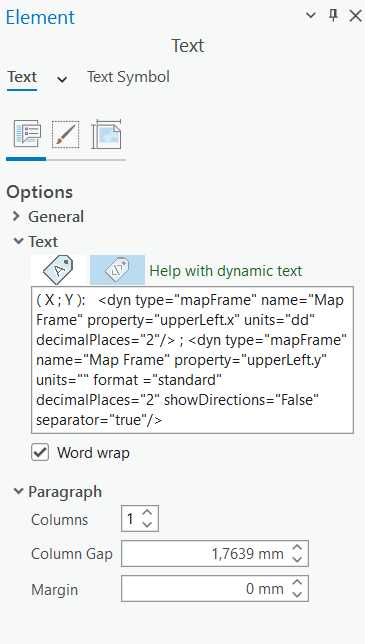
Task: Click the Margin value field
Action: [205, 589]
